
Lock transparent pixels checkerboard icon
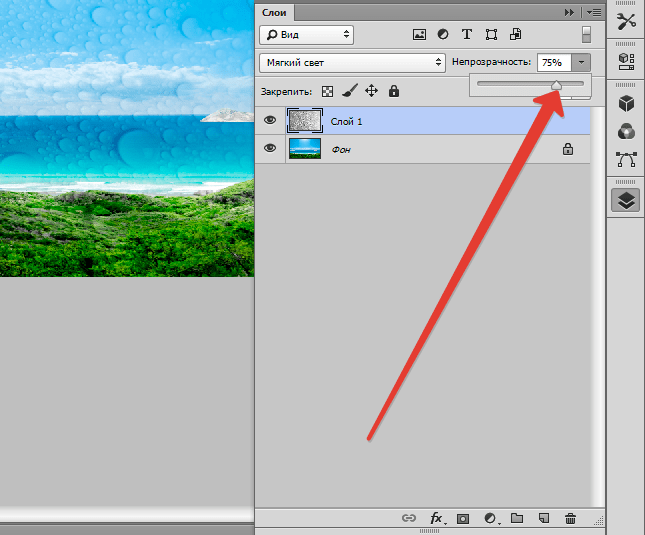tap(327, 91)
